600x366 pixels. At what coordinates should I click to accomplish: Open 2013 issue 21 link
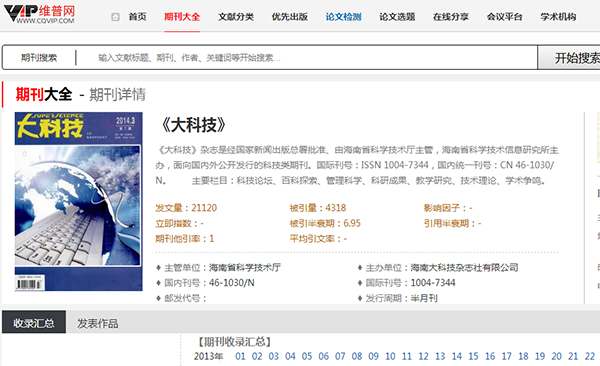coord(573,356)
